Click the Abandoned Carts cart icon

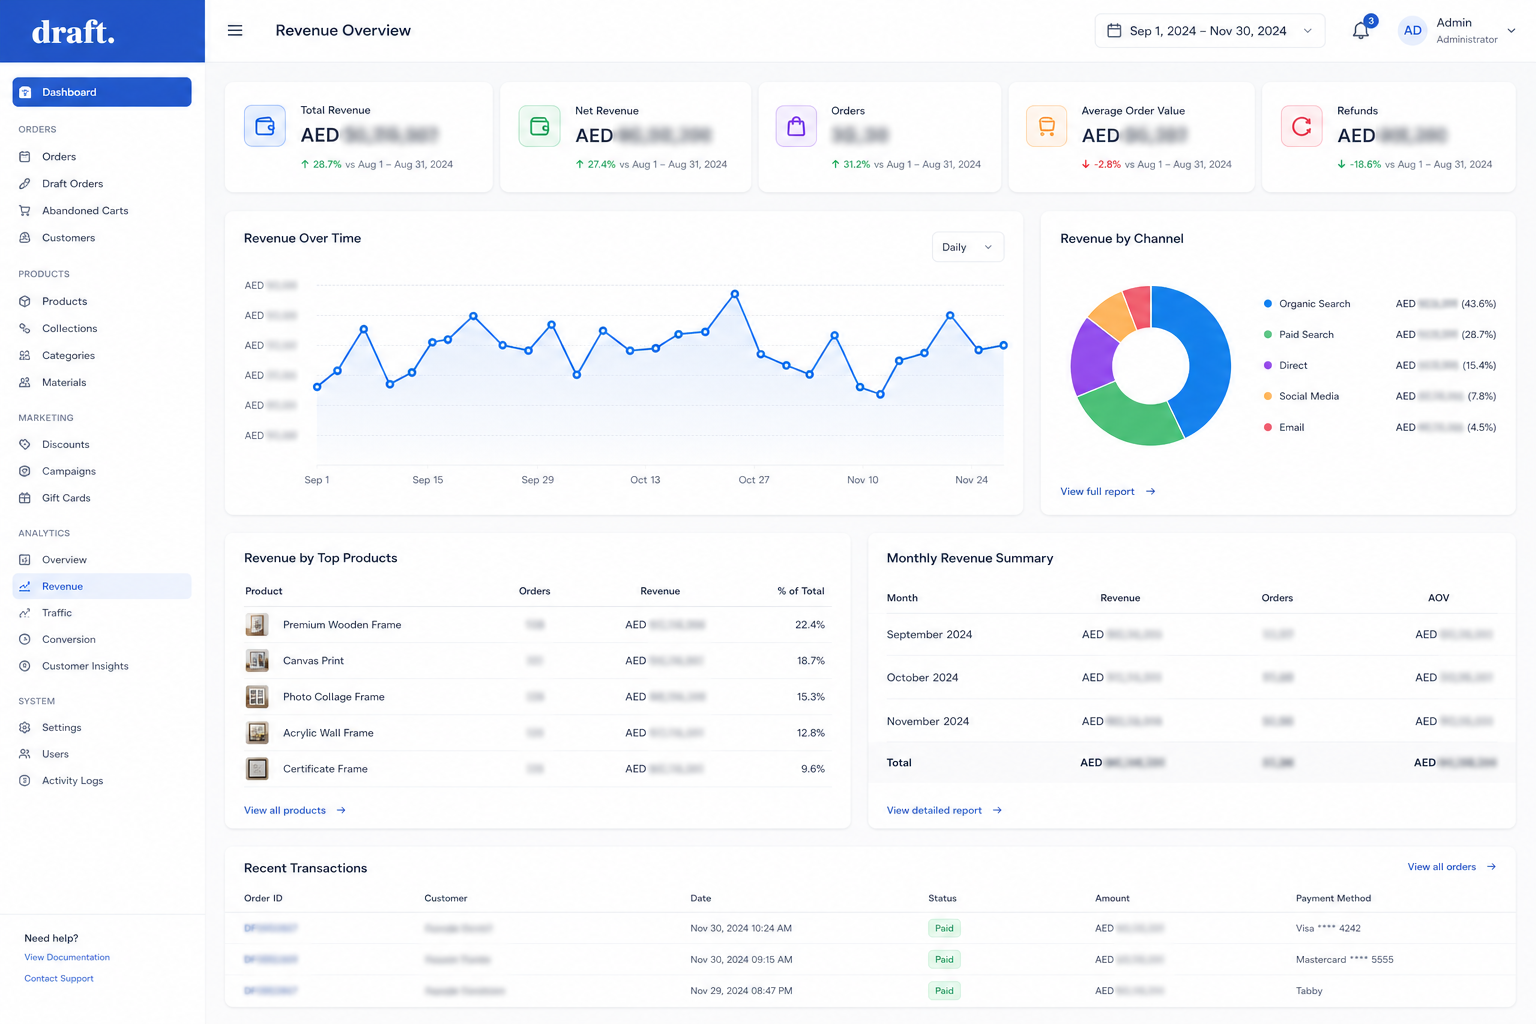25,211
